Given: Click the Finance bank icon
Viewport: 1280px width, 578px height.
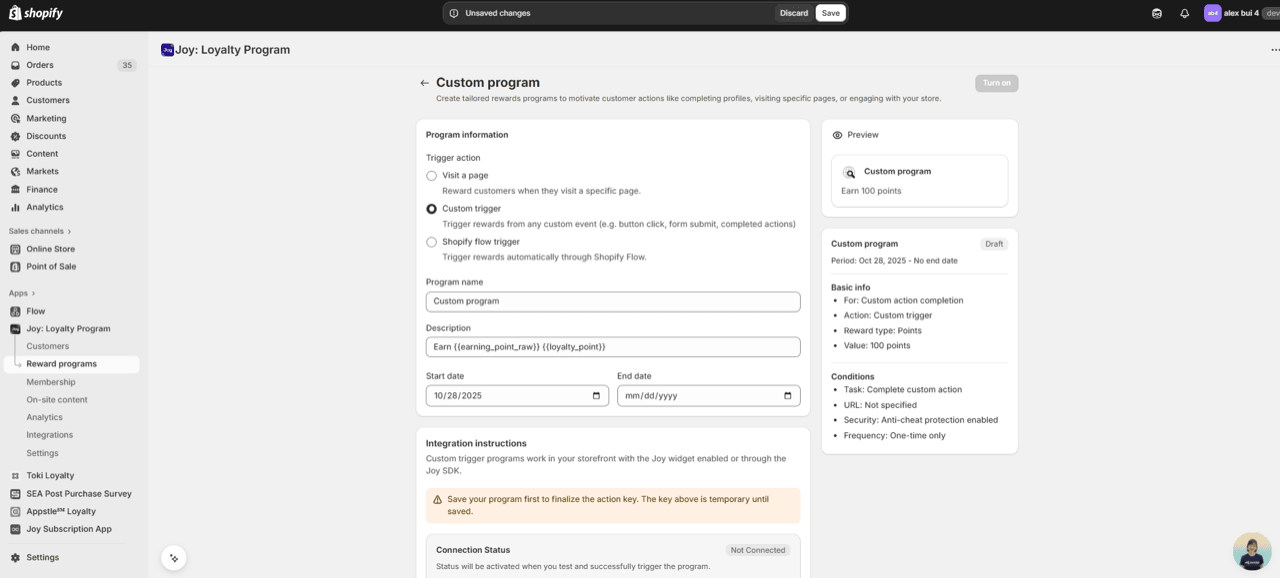Looking at the screenshot, I should (x=15, y=189).
